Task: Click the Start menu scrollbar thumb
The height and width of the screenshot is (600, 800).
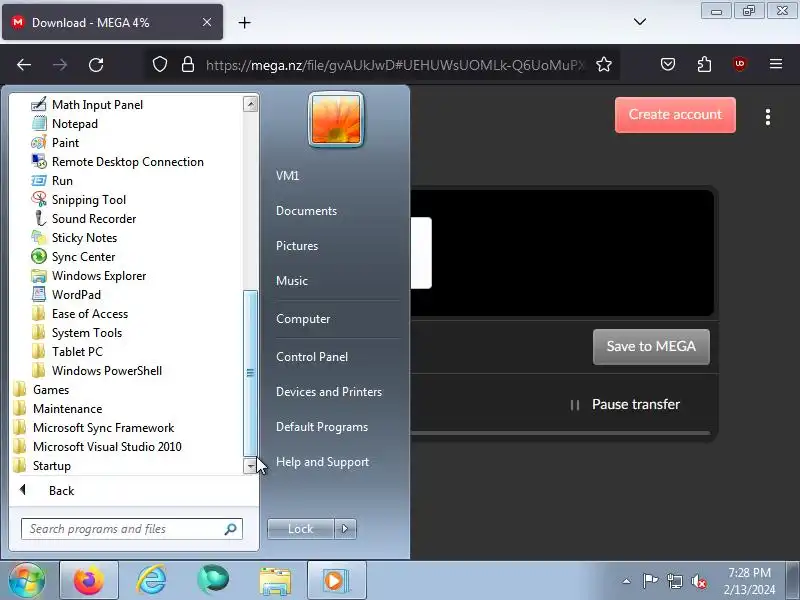Action: click(x=250, y=373)
